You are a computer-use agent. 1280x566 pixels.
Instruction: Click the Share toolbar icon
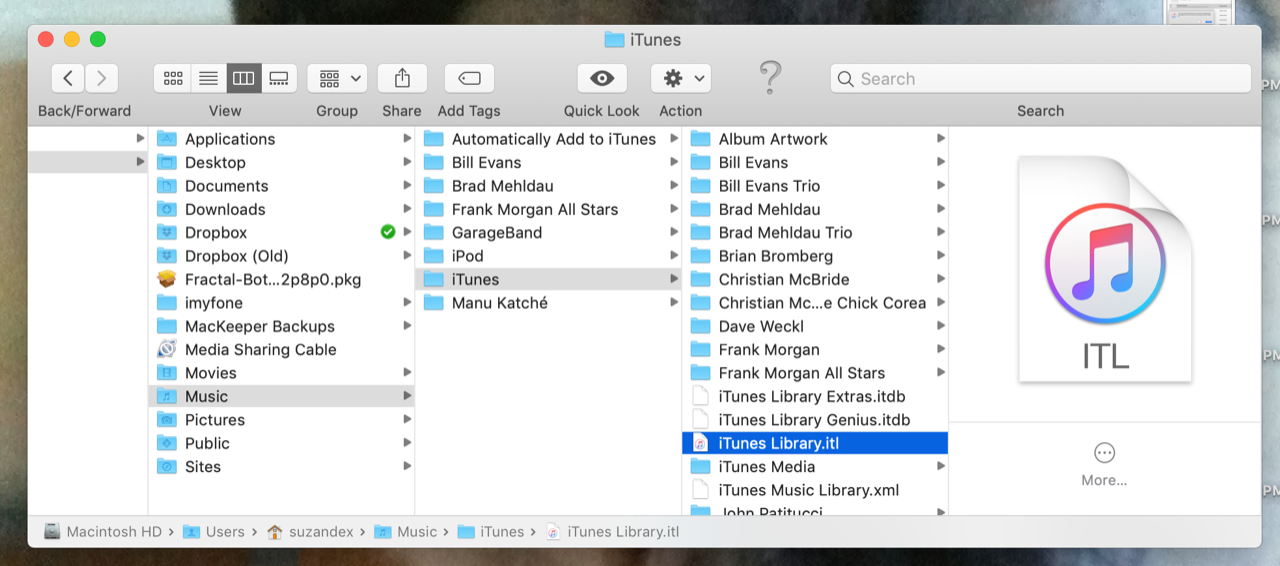402,78
